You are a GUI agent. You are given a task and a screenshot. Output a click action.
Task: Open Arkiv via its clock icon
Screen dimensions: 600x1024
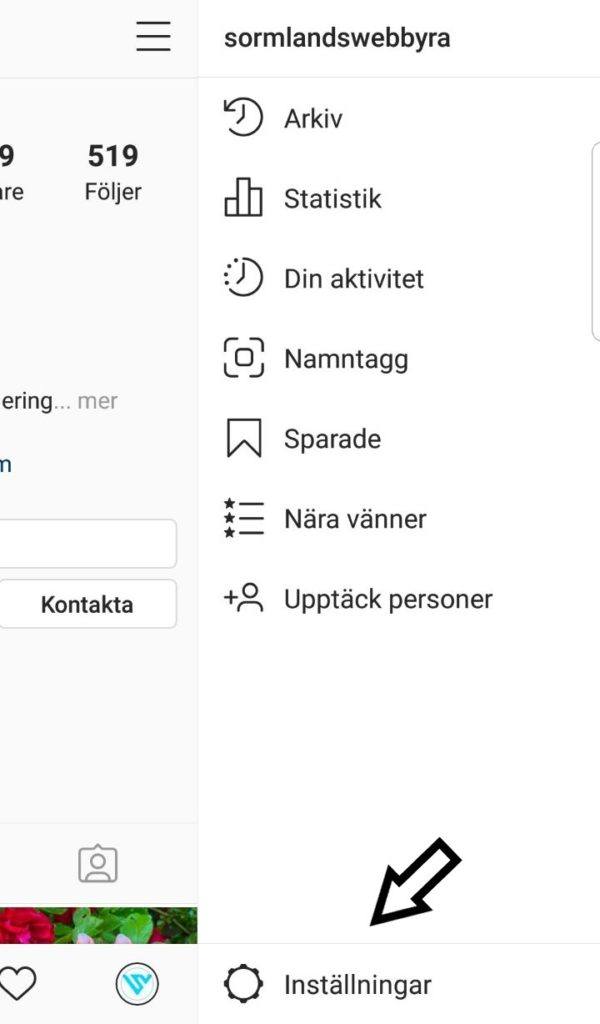(x=243, y=118)
